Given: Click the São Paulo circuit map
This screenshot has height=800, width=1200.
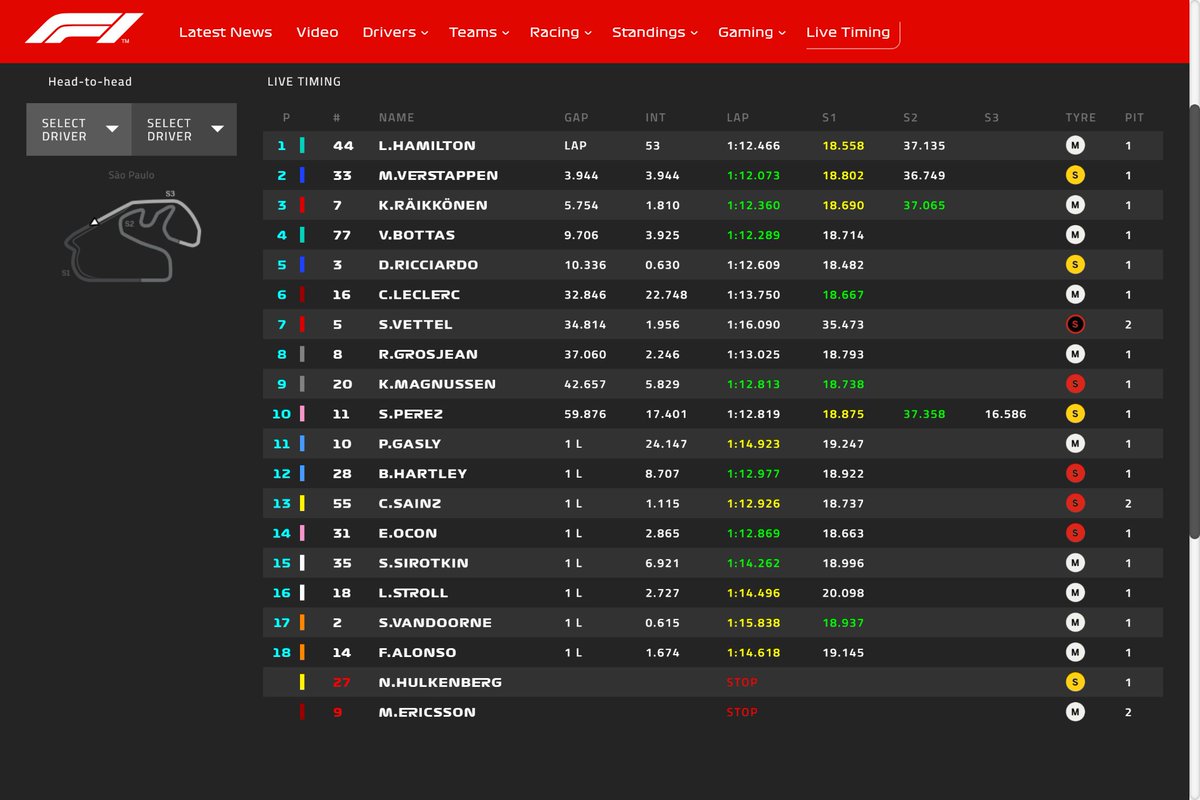Looking at the screenshot, I should 131,236.
